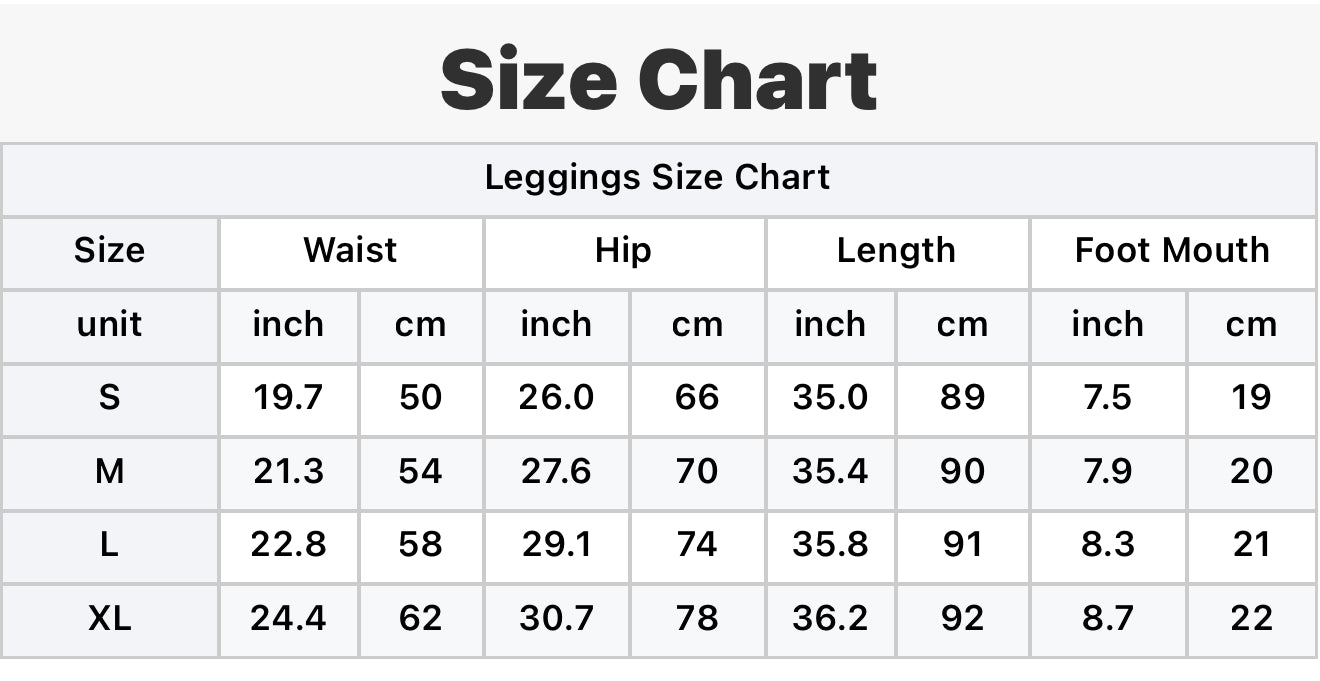Viewport: 1320px width, 681px height.
Task: Select the Length column header
Action: (897, 251)
